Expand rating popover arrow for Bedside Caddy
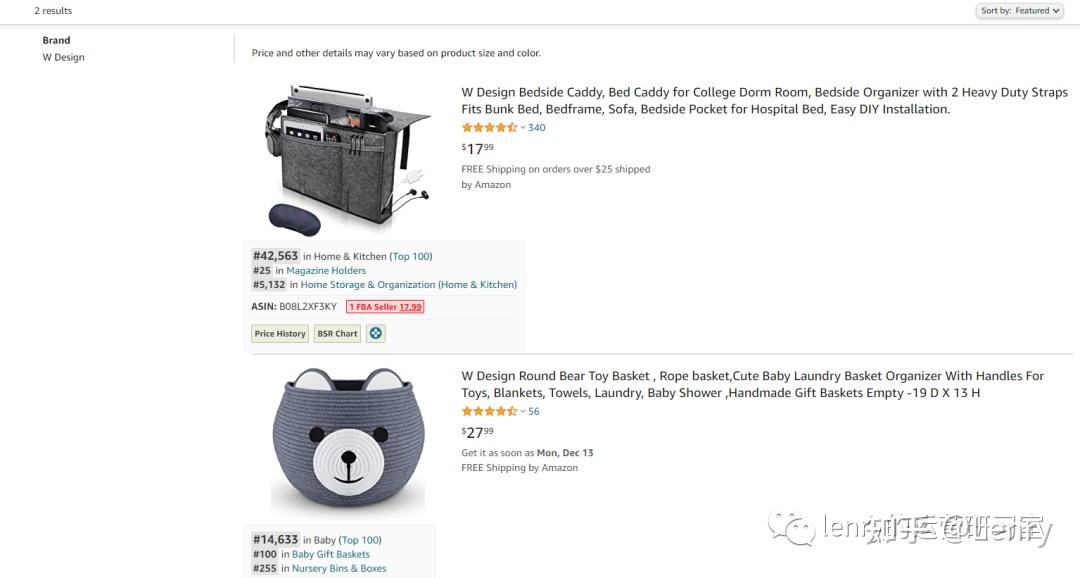This screenshot has width=1080, height=578. [523, 128]
